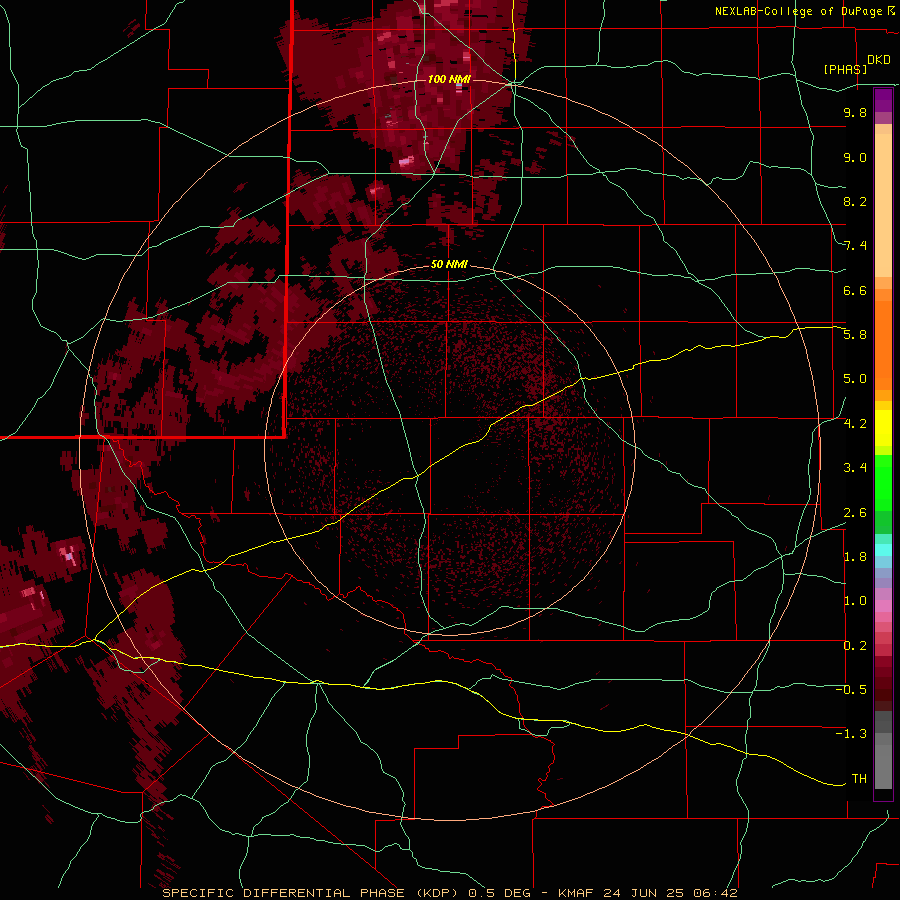Click the 9.0 value on the color scale
This screenshot has height=900, width=900.
coord(855,157)
